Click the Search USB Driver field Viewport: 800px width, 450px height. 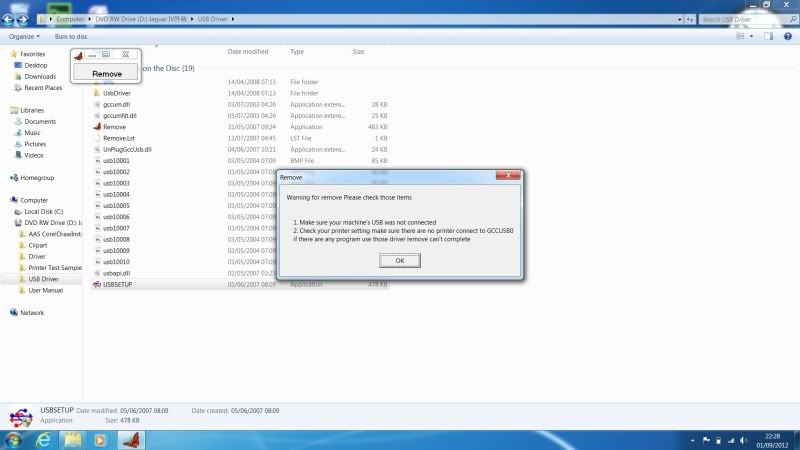click(x=748, y=19)
